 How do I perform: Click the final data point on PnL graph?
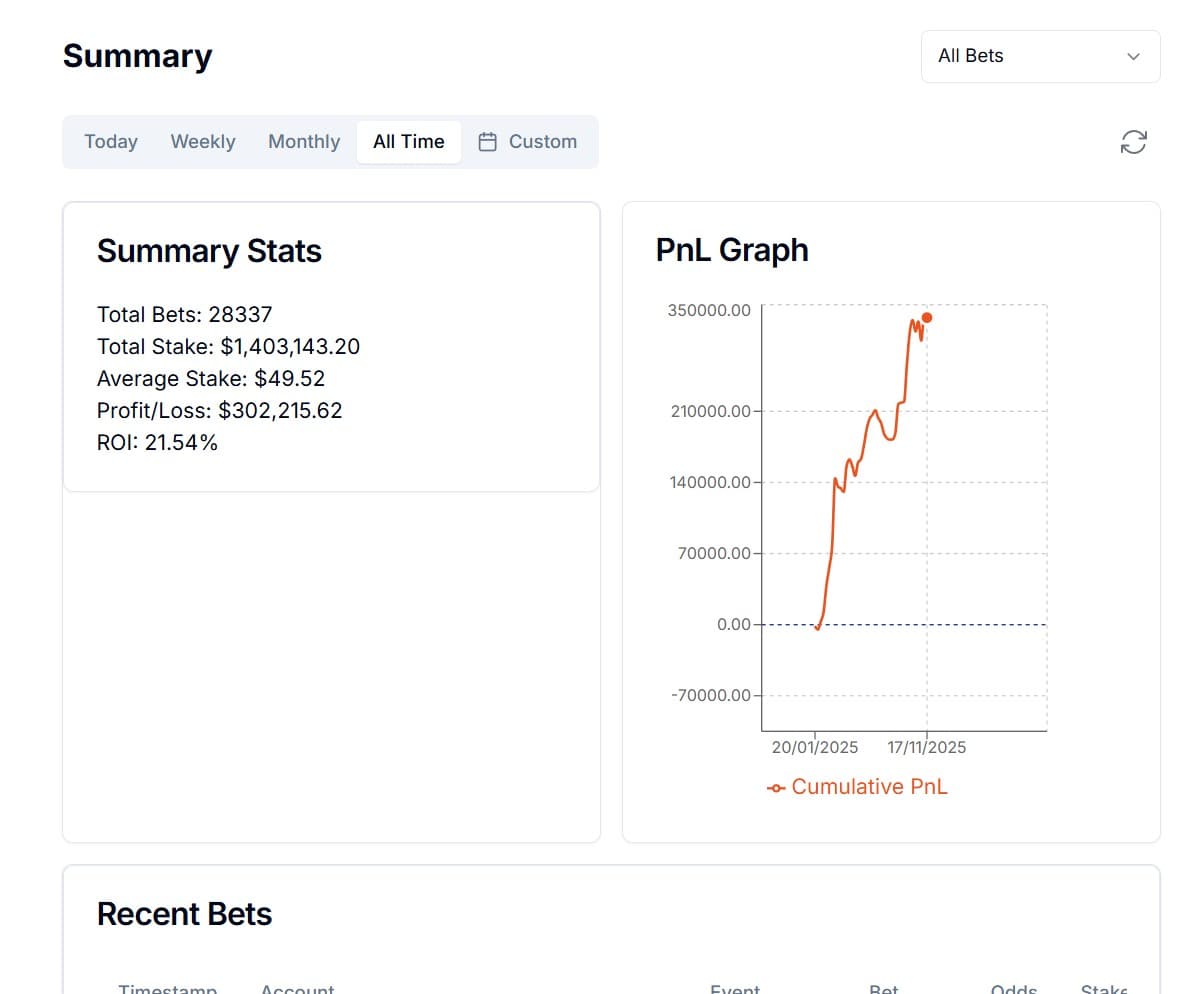pos(927,318)
